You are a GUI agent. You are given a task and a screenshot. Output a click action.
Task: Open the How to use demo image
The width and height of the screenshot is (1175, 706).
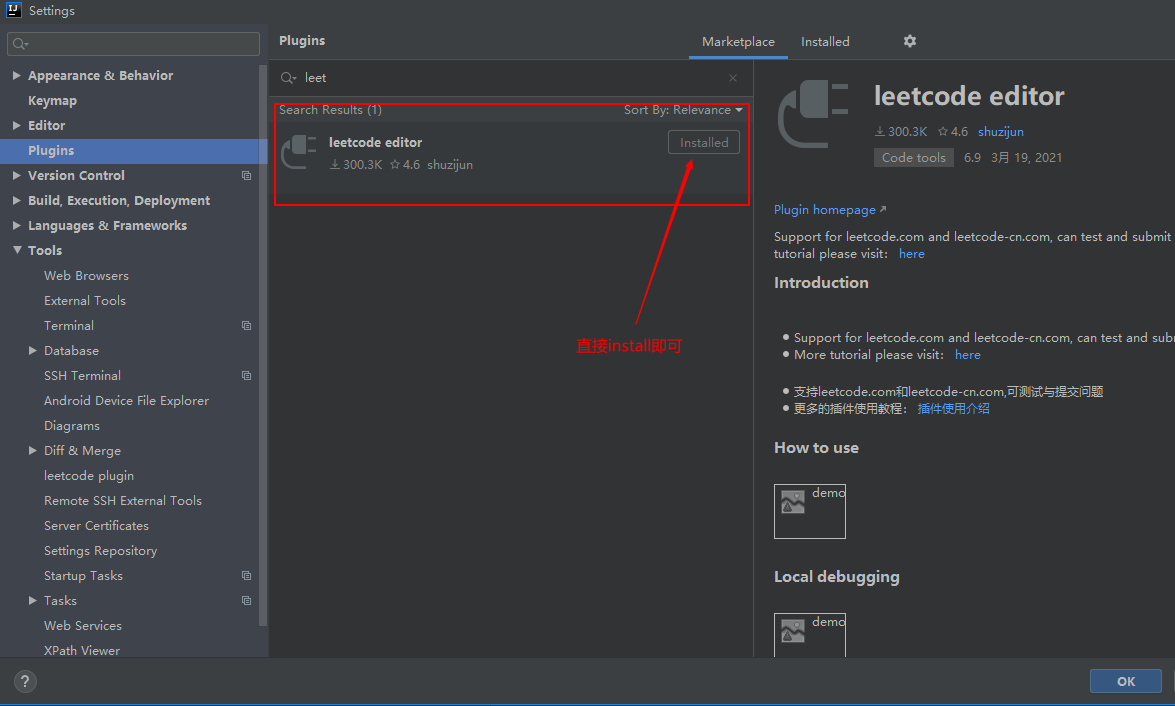809,511
